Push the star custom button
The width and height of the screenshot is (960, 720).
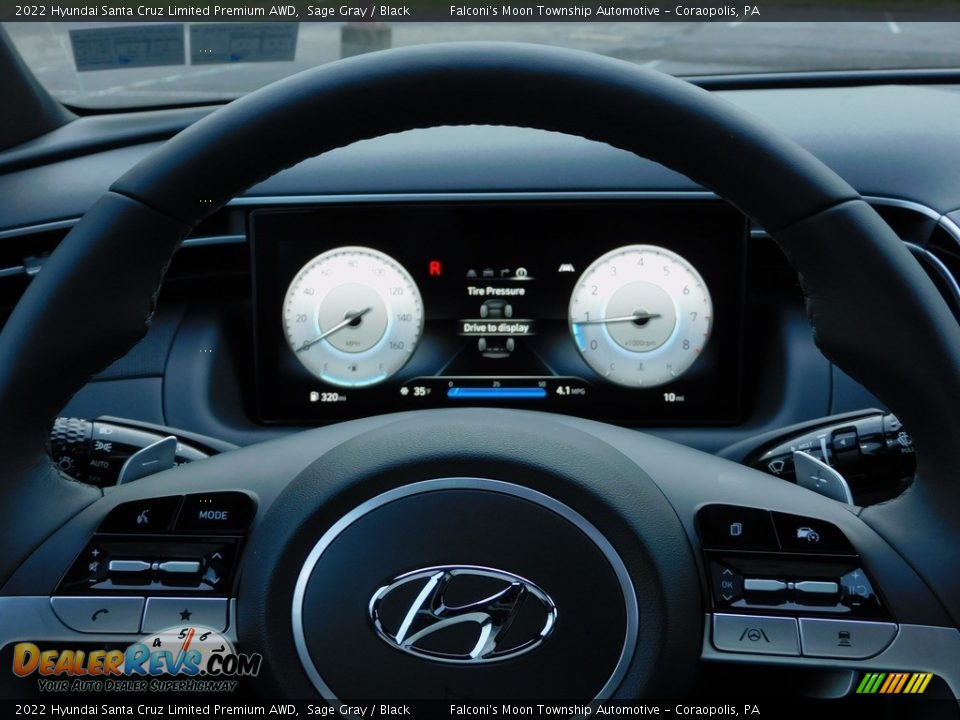click(x=186, y=615)
